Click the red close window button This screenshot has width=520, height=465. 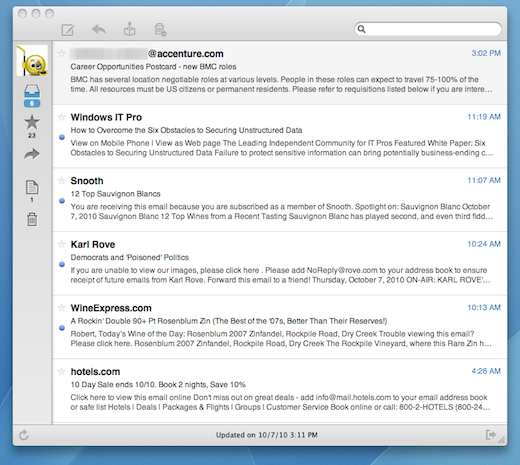[x=22, y=13]
